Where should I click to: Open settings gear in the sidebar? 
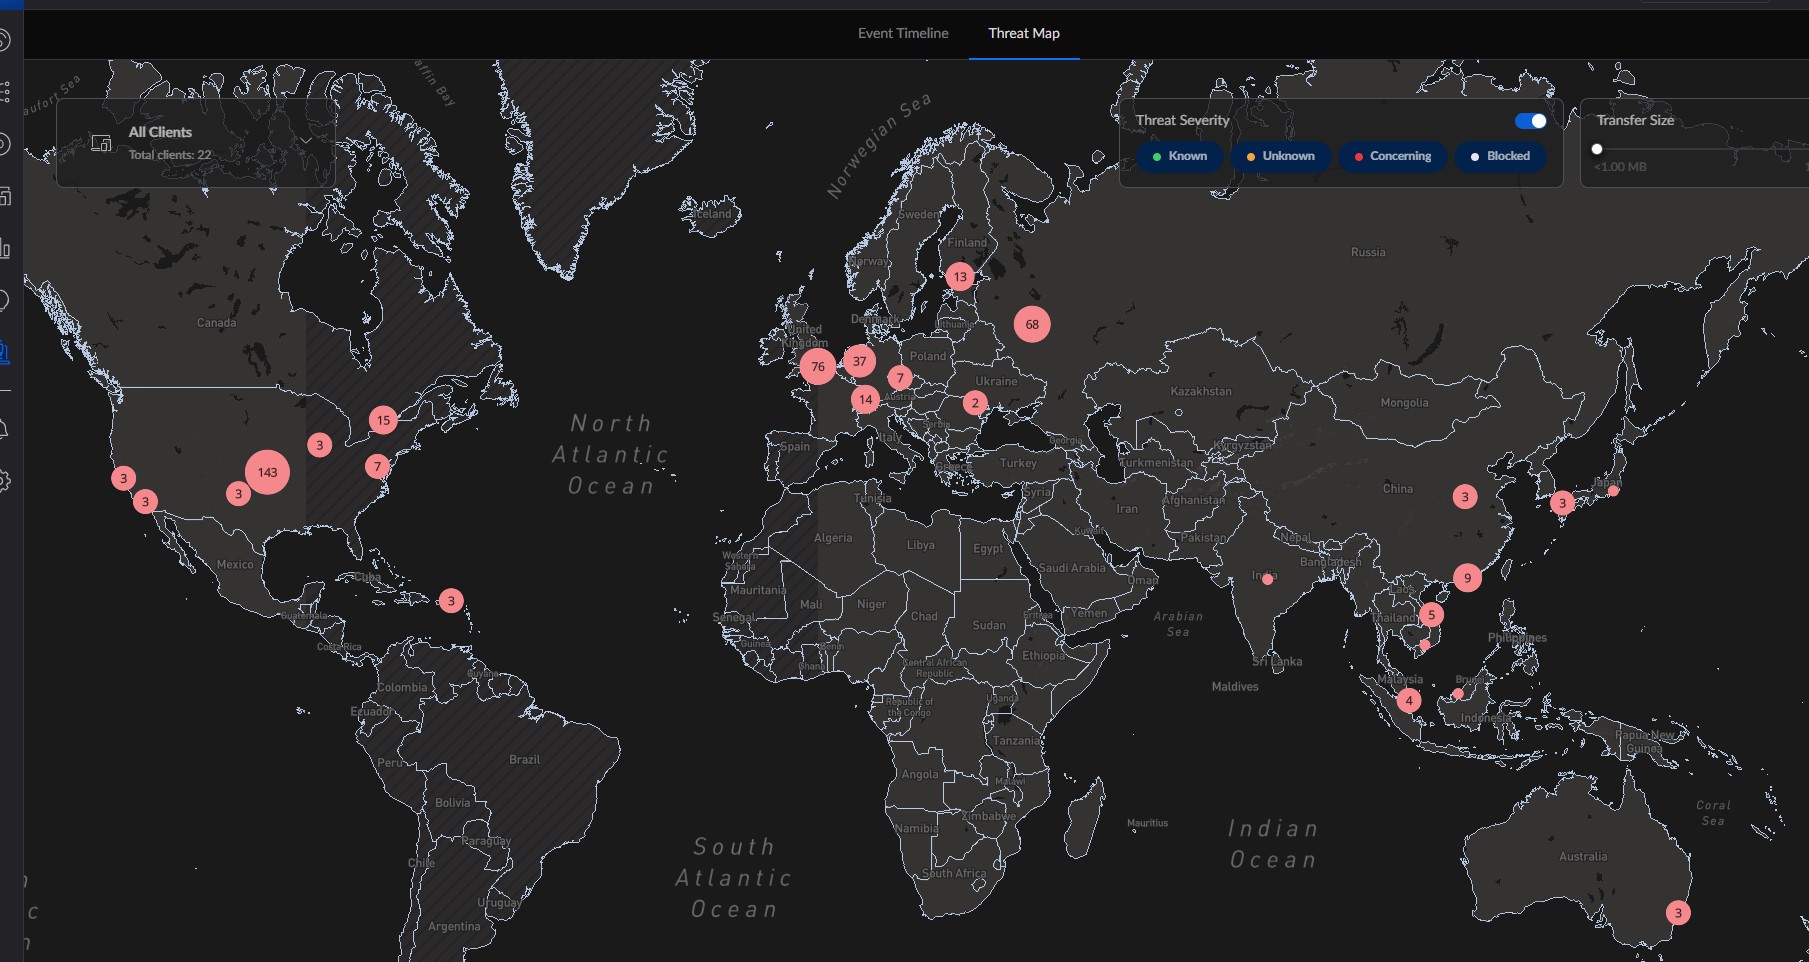point(4,481)
